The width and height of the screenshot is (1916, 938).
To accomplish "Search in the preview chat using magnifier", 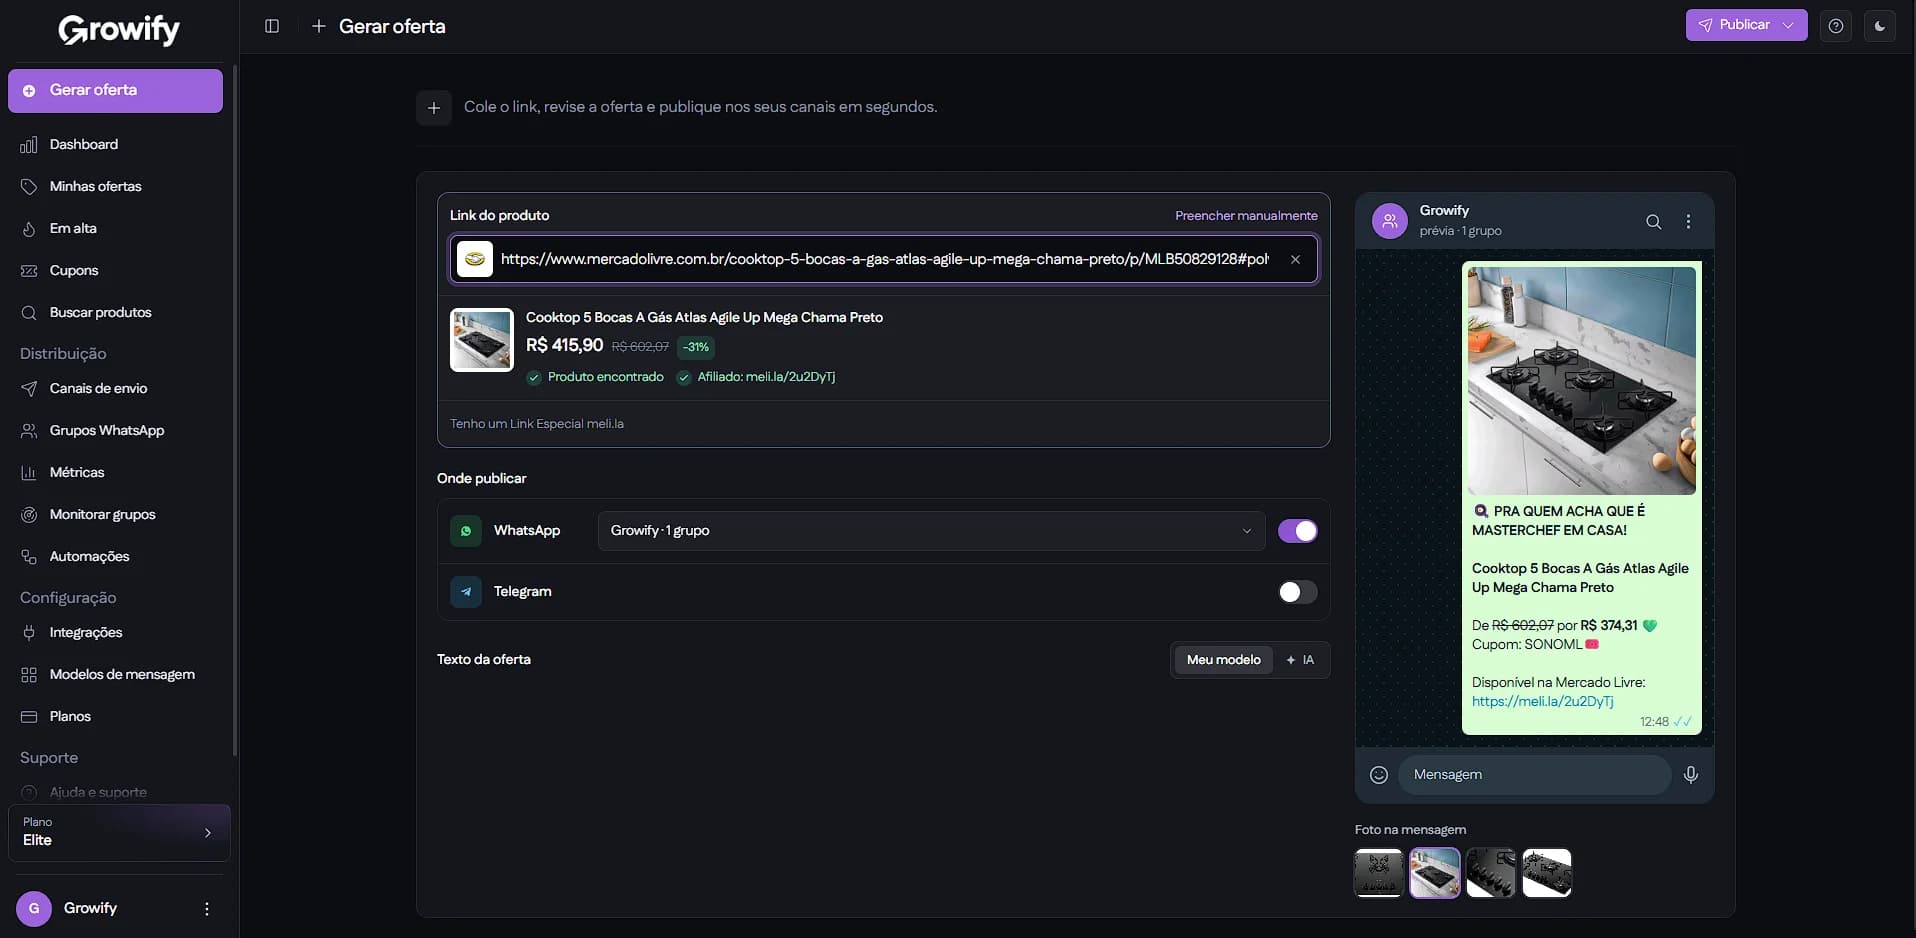I will 1654,222.
